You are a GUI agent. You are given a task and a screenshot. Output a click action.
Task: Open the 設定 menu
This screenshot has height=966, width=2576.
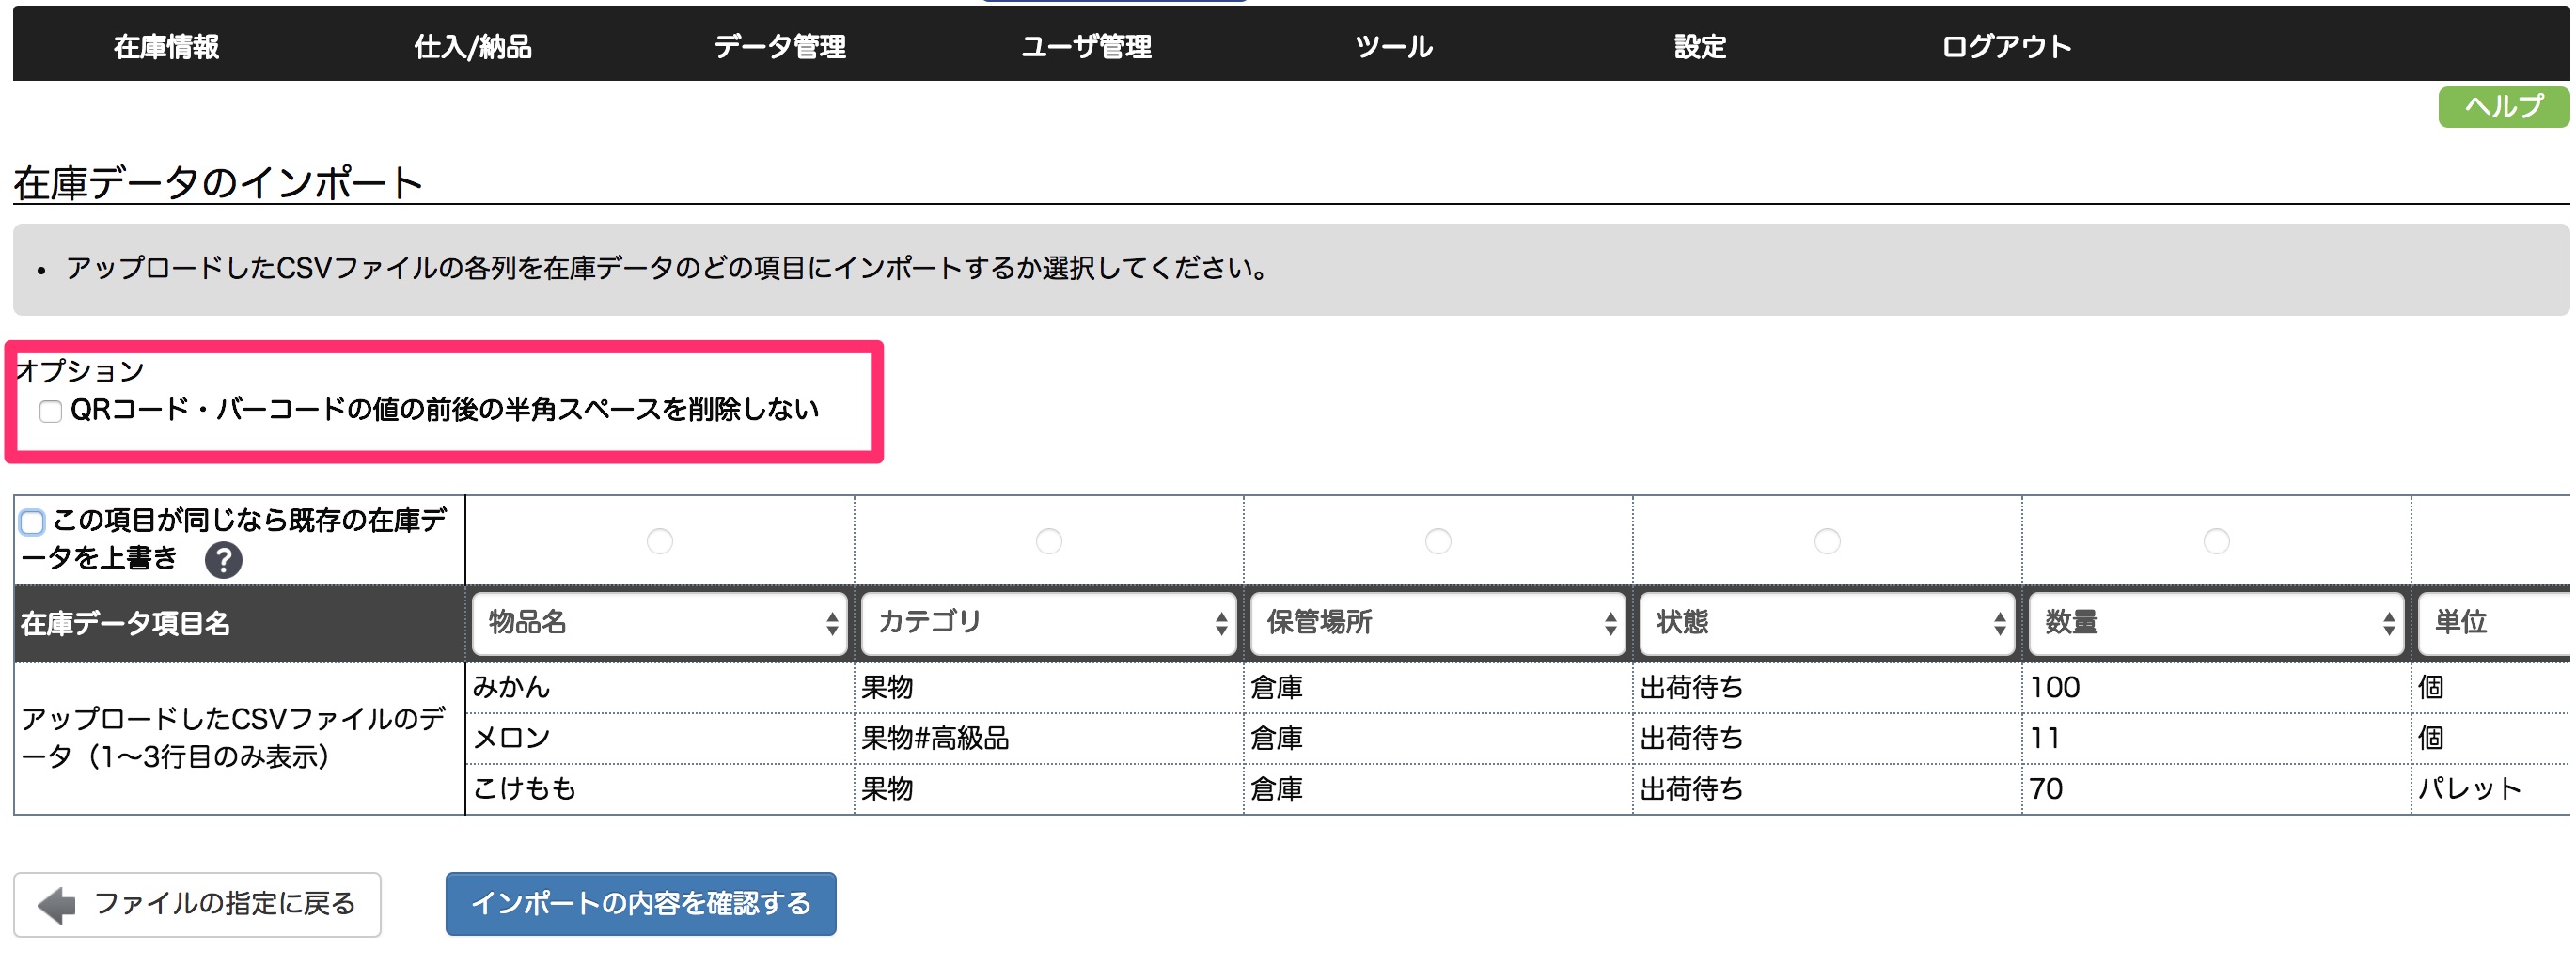pyautogui.click(x=1700, y=46)
